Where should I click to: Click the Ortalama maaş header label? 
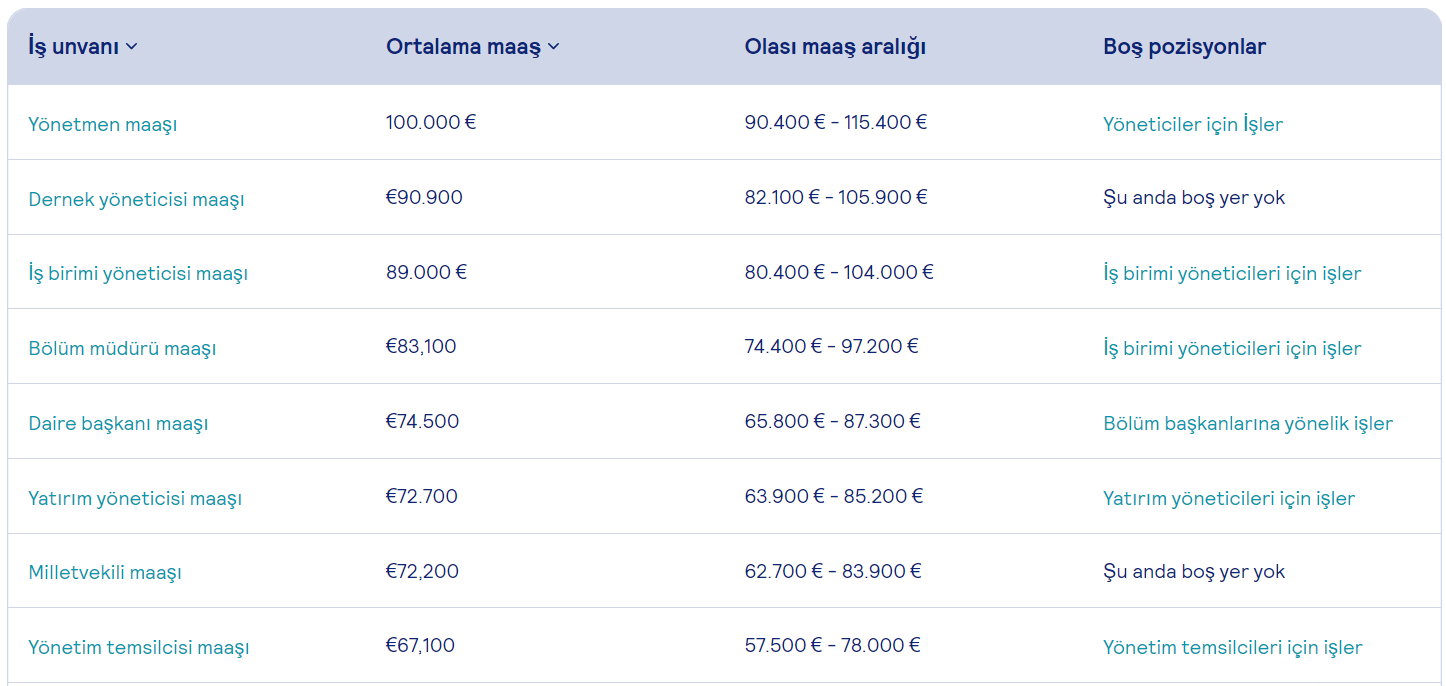(463, 47)
